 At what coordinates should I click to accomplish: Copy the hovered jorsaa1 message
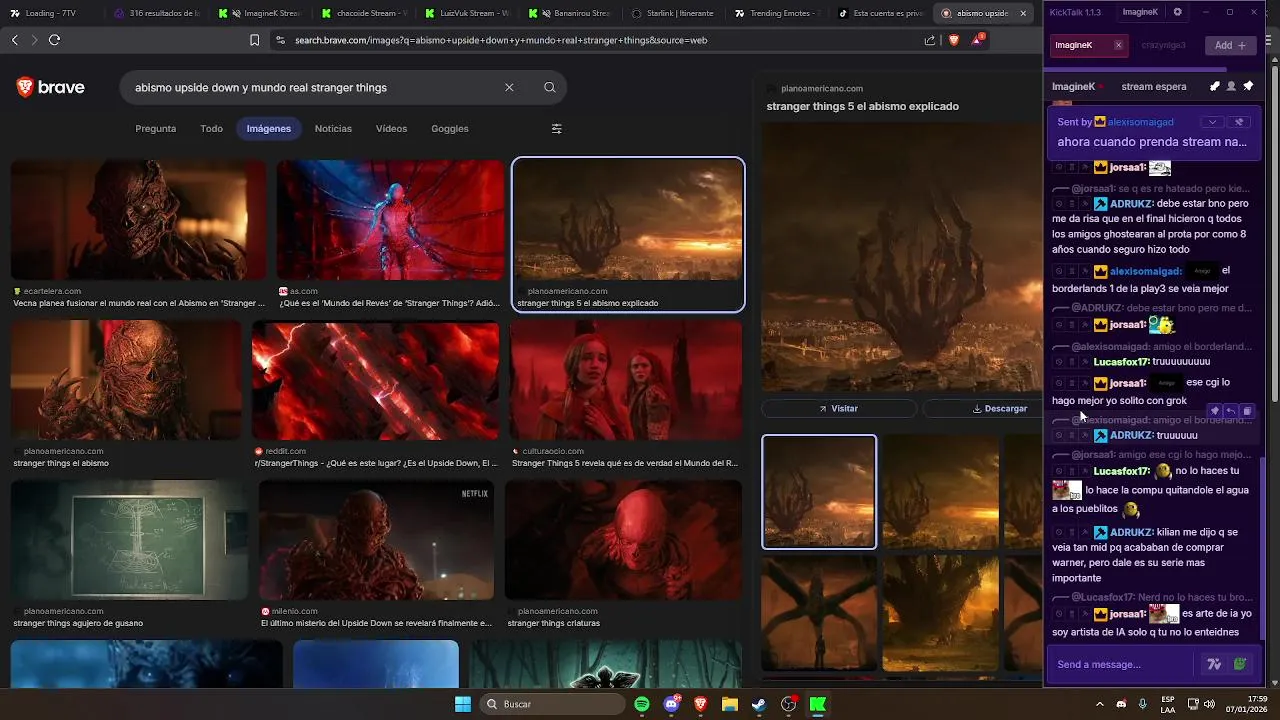pyautogui.click(x=1247, y=411)
